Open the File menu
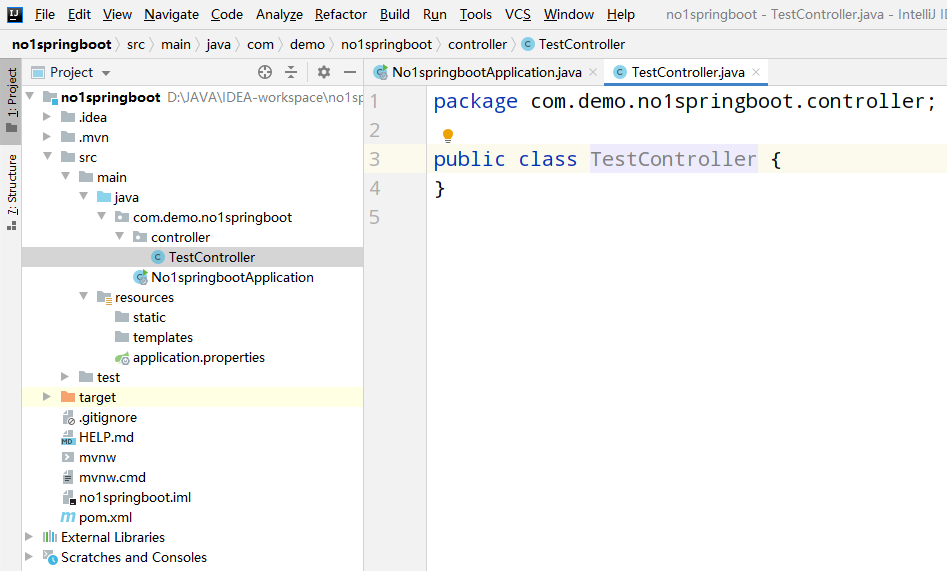This screenshot has height=571, width=947. pos(45,15)
